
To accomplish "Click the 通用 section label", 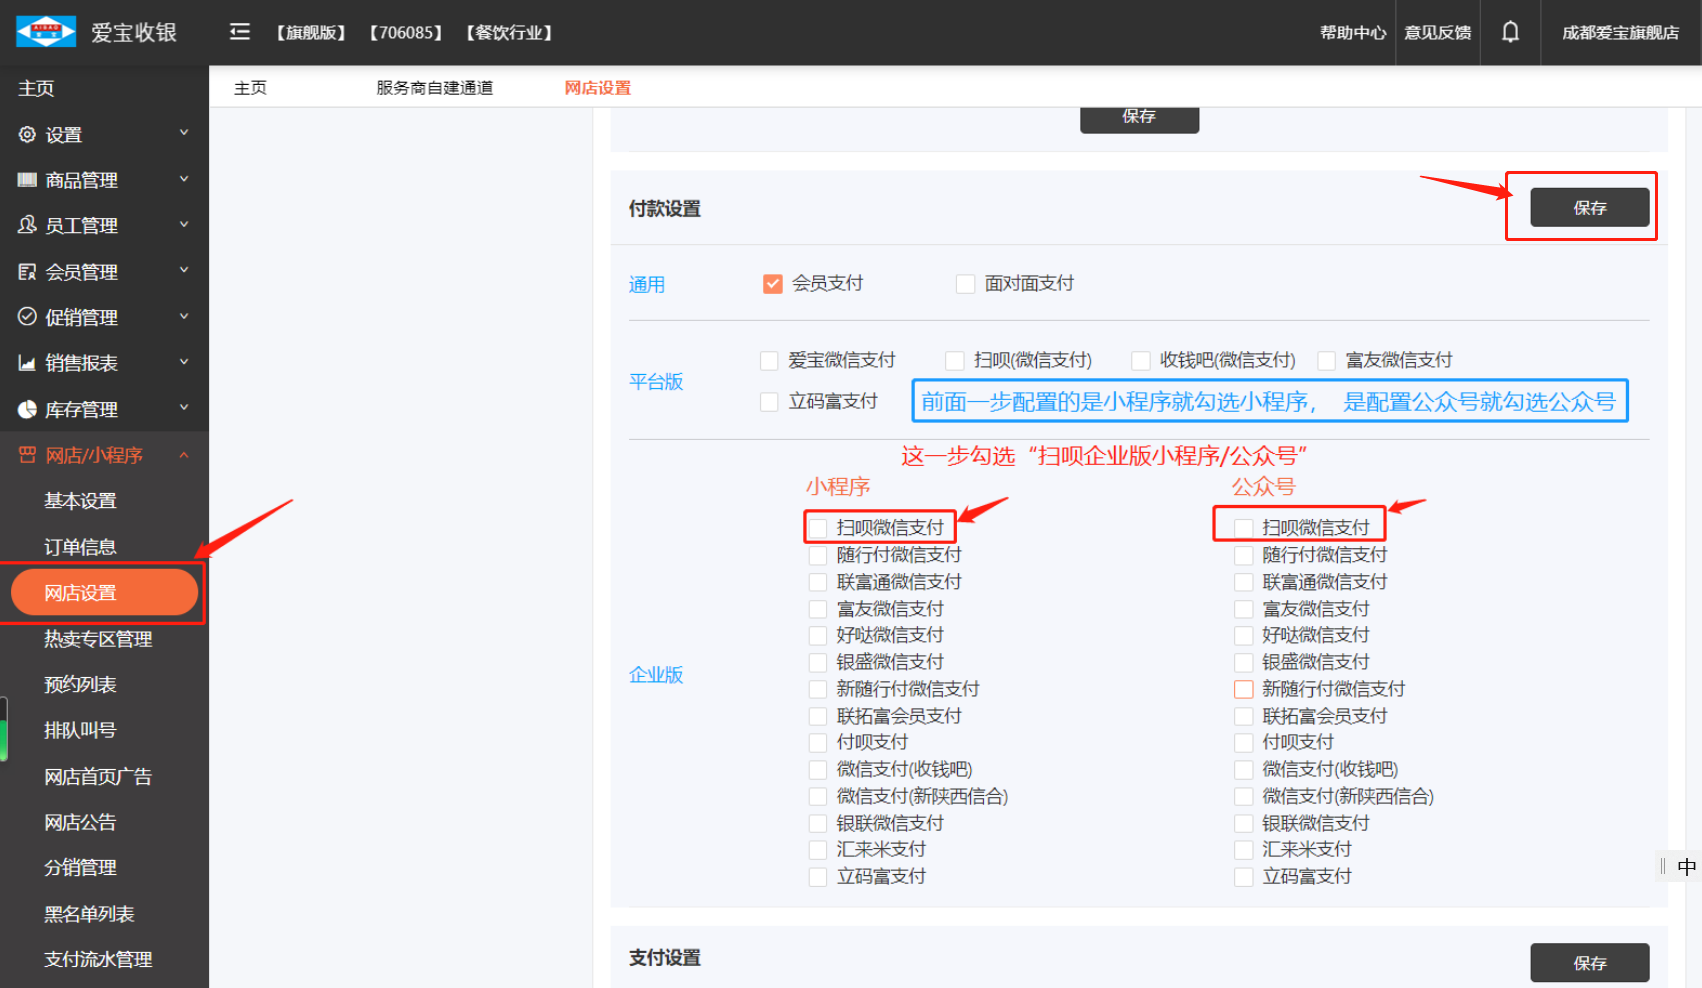I will [646, 285].
